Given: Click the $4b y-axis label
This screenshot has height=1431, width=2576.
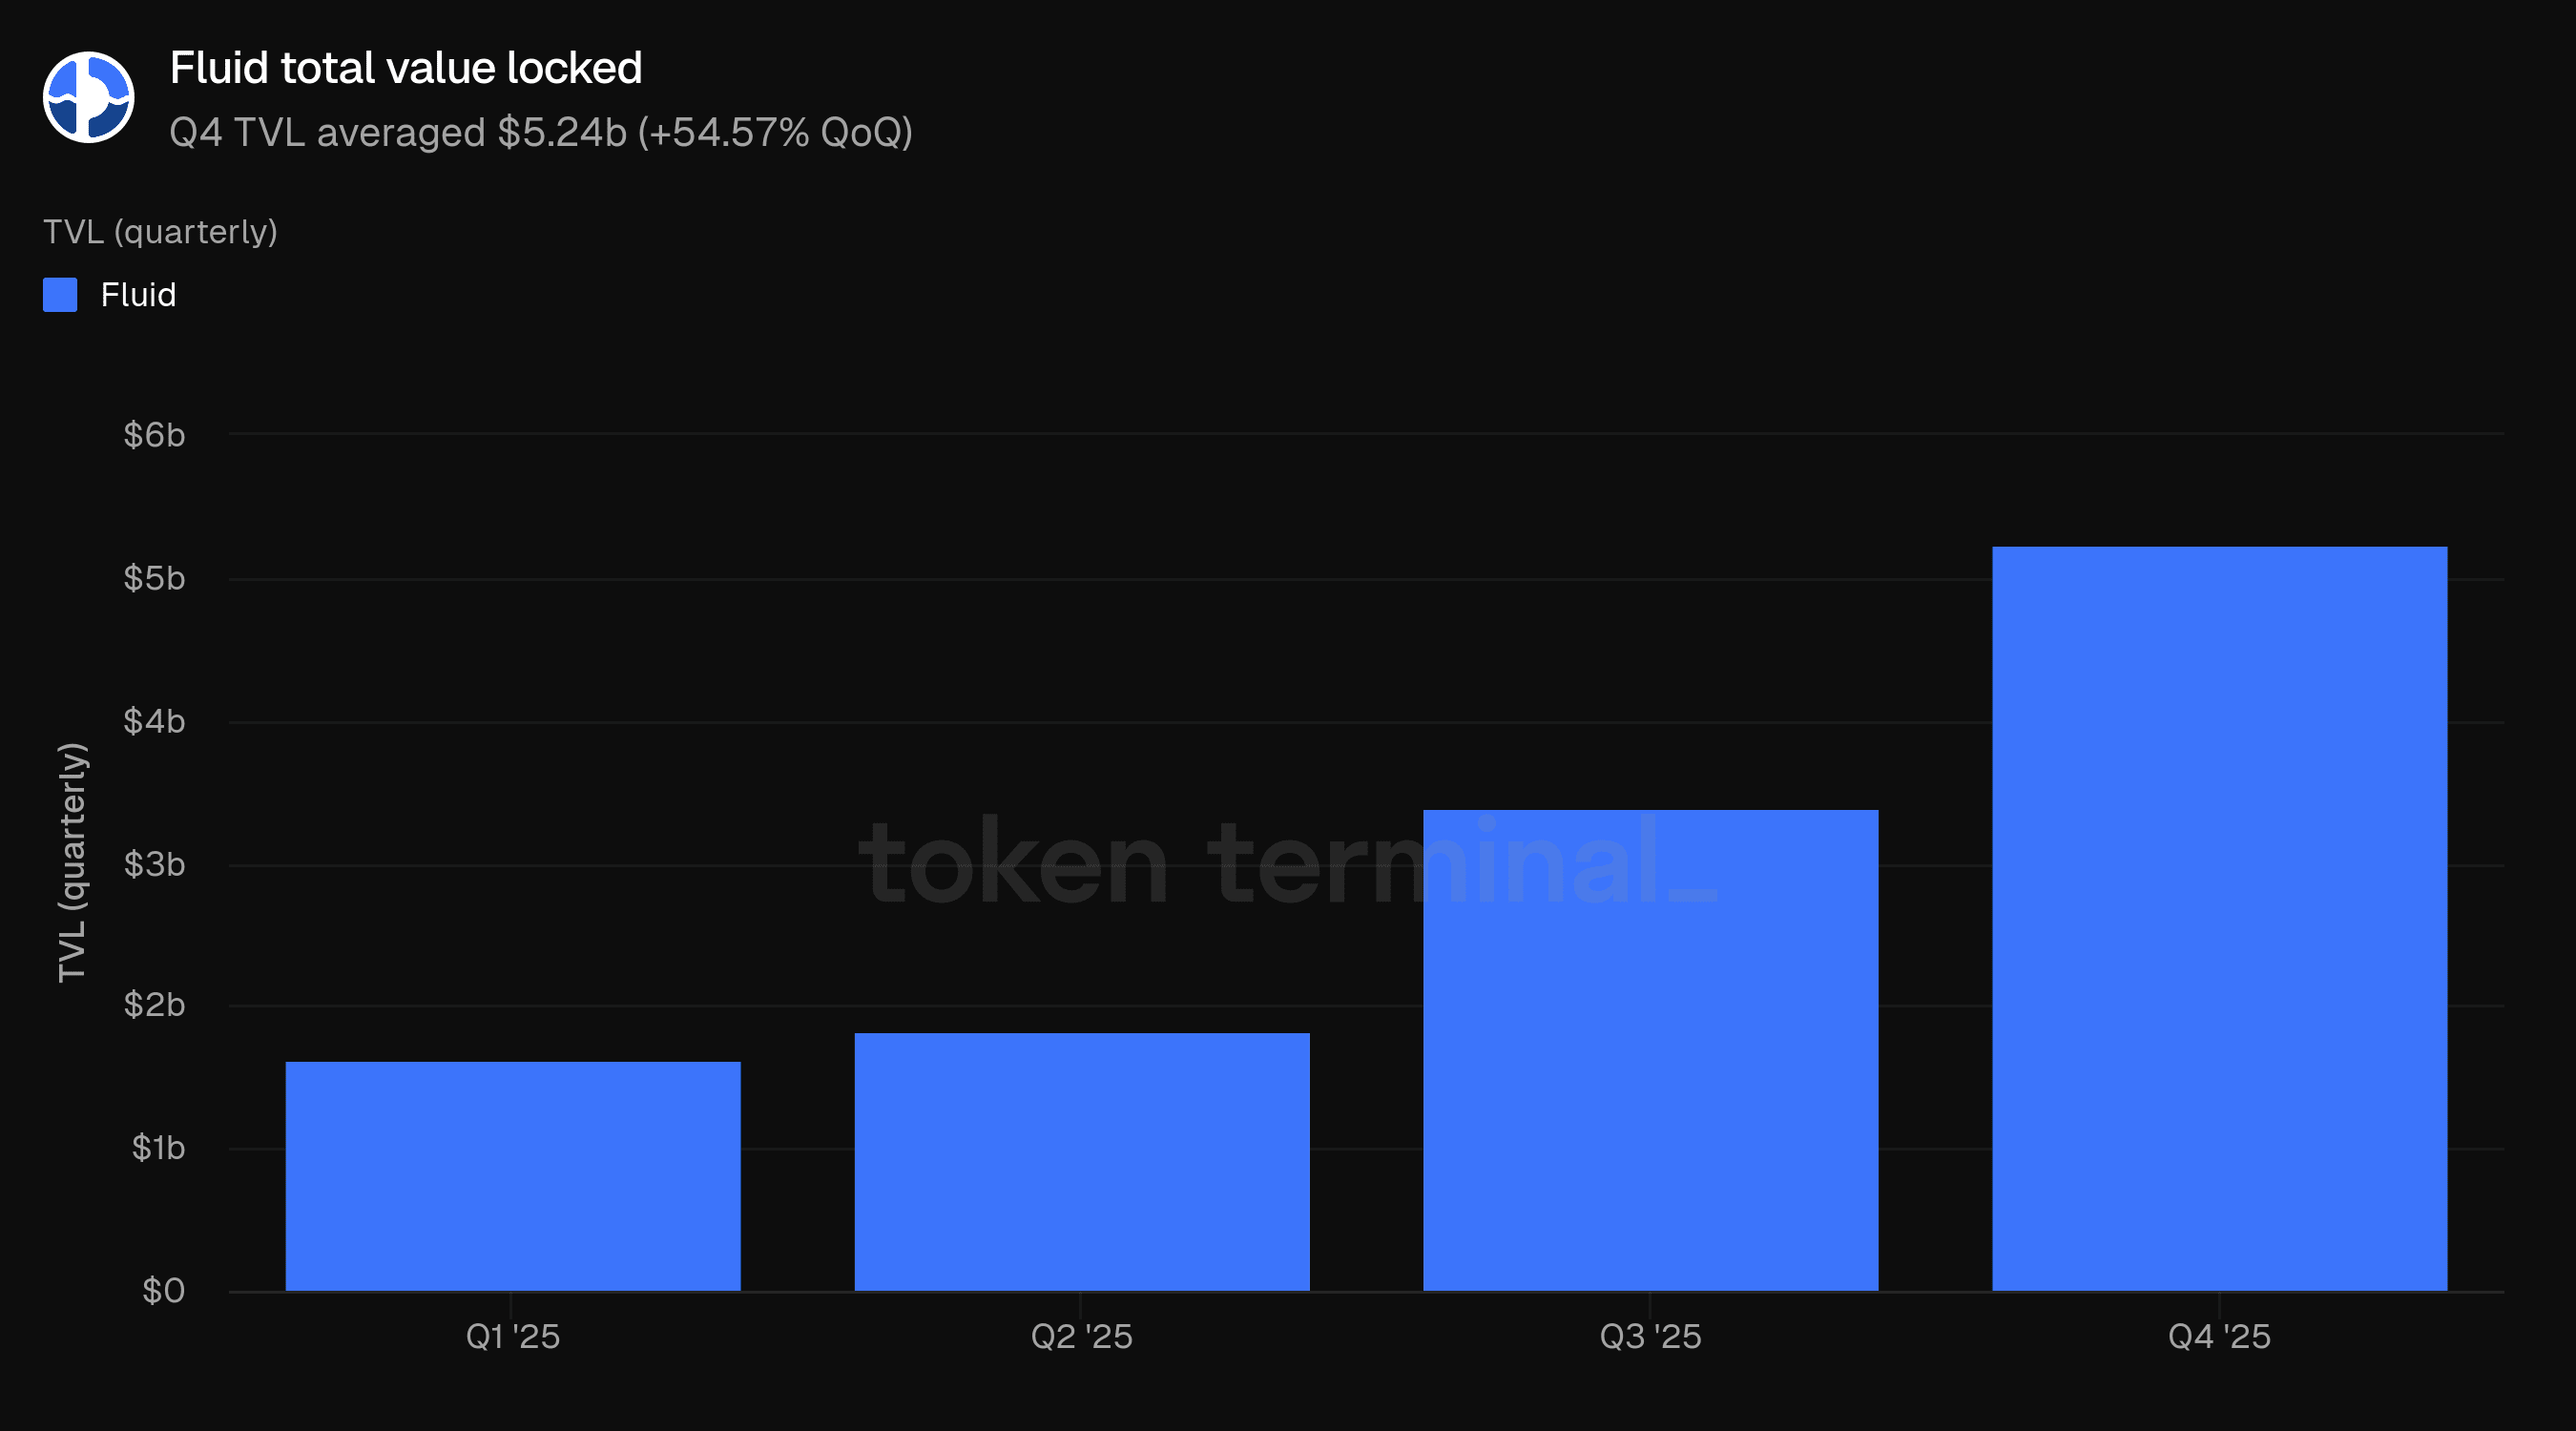Looking at the screenshot, I should 154,721.
